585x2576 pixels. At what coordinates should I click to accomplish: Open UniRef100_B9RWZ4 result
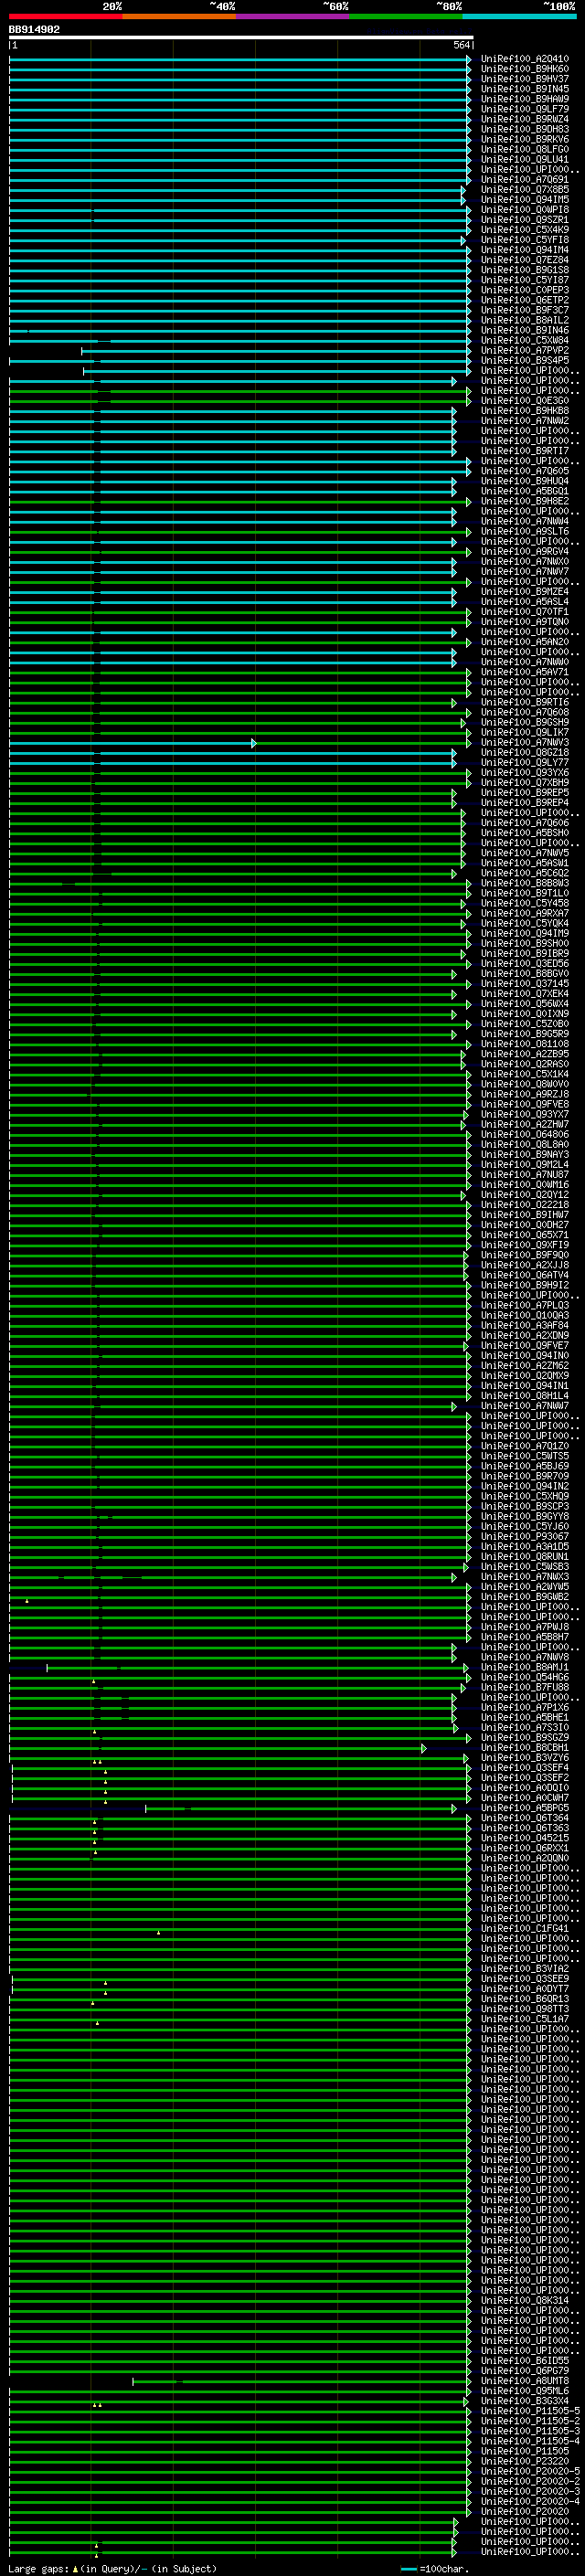(525, 119)
